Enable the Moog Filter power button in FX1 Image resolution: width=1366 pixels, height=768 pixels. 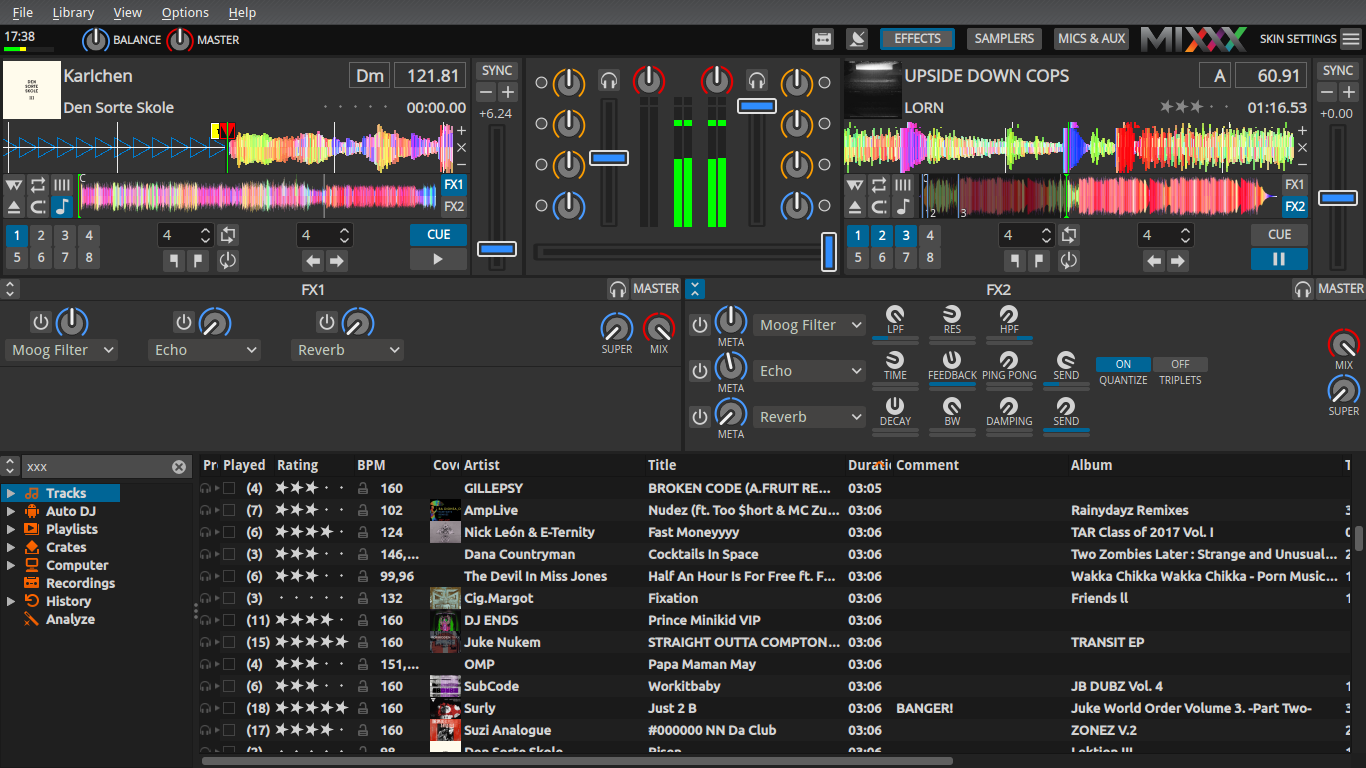point(40,322)
